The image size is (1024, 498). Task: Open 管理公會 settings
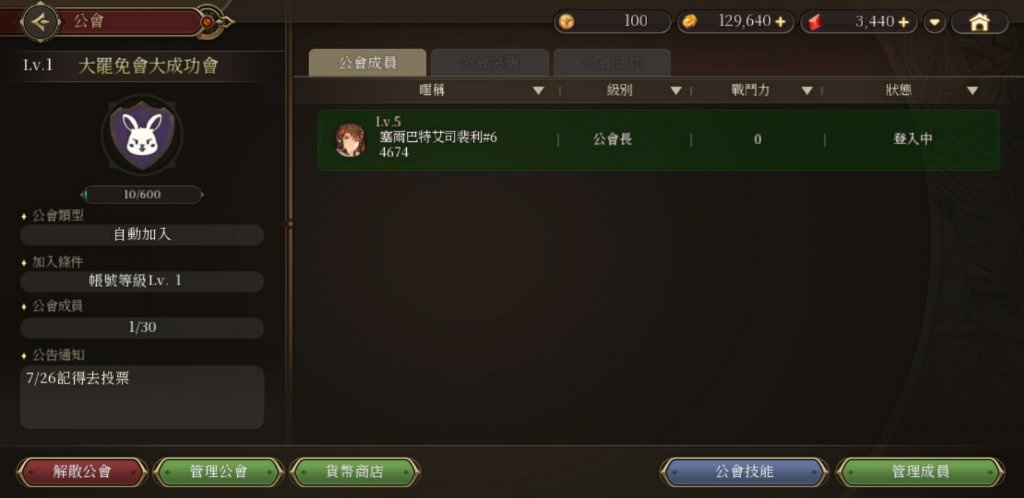click(x=219, y=472)
